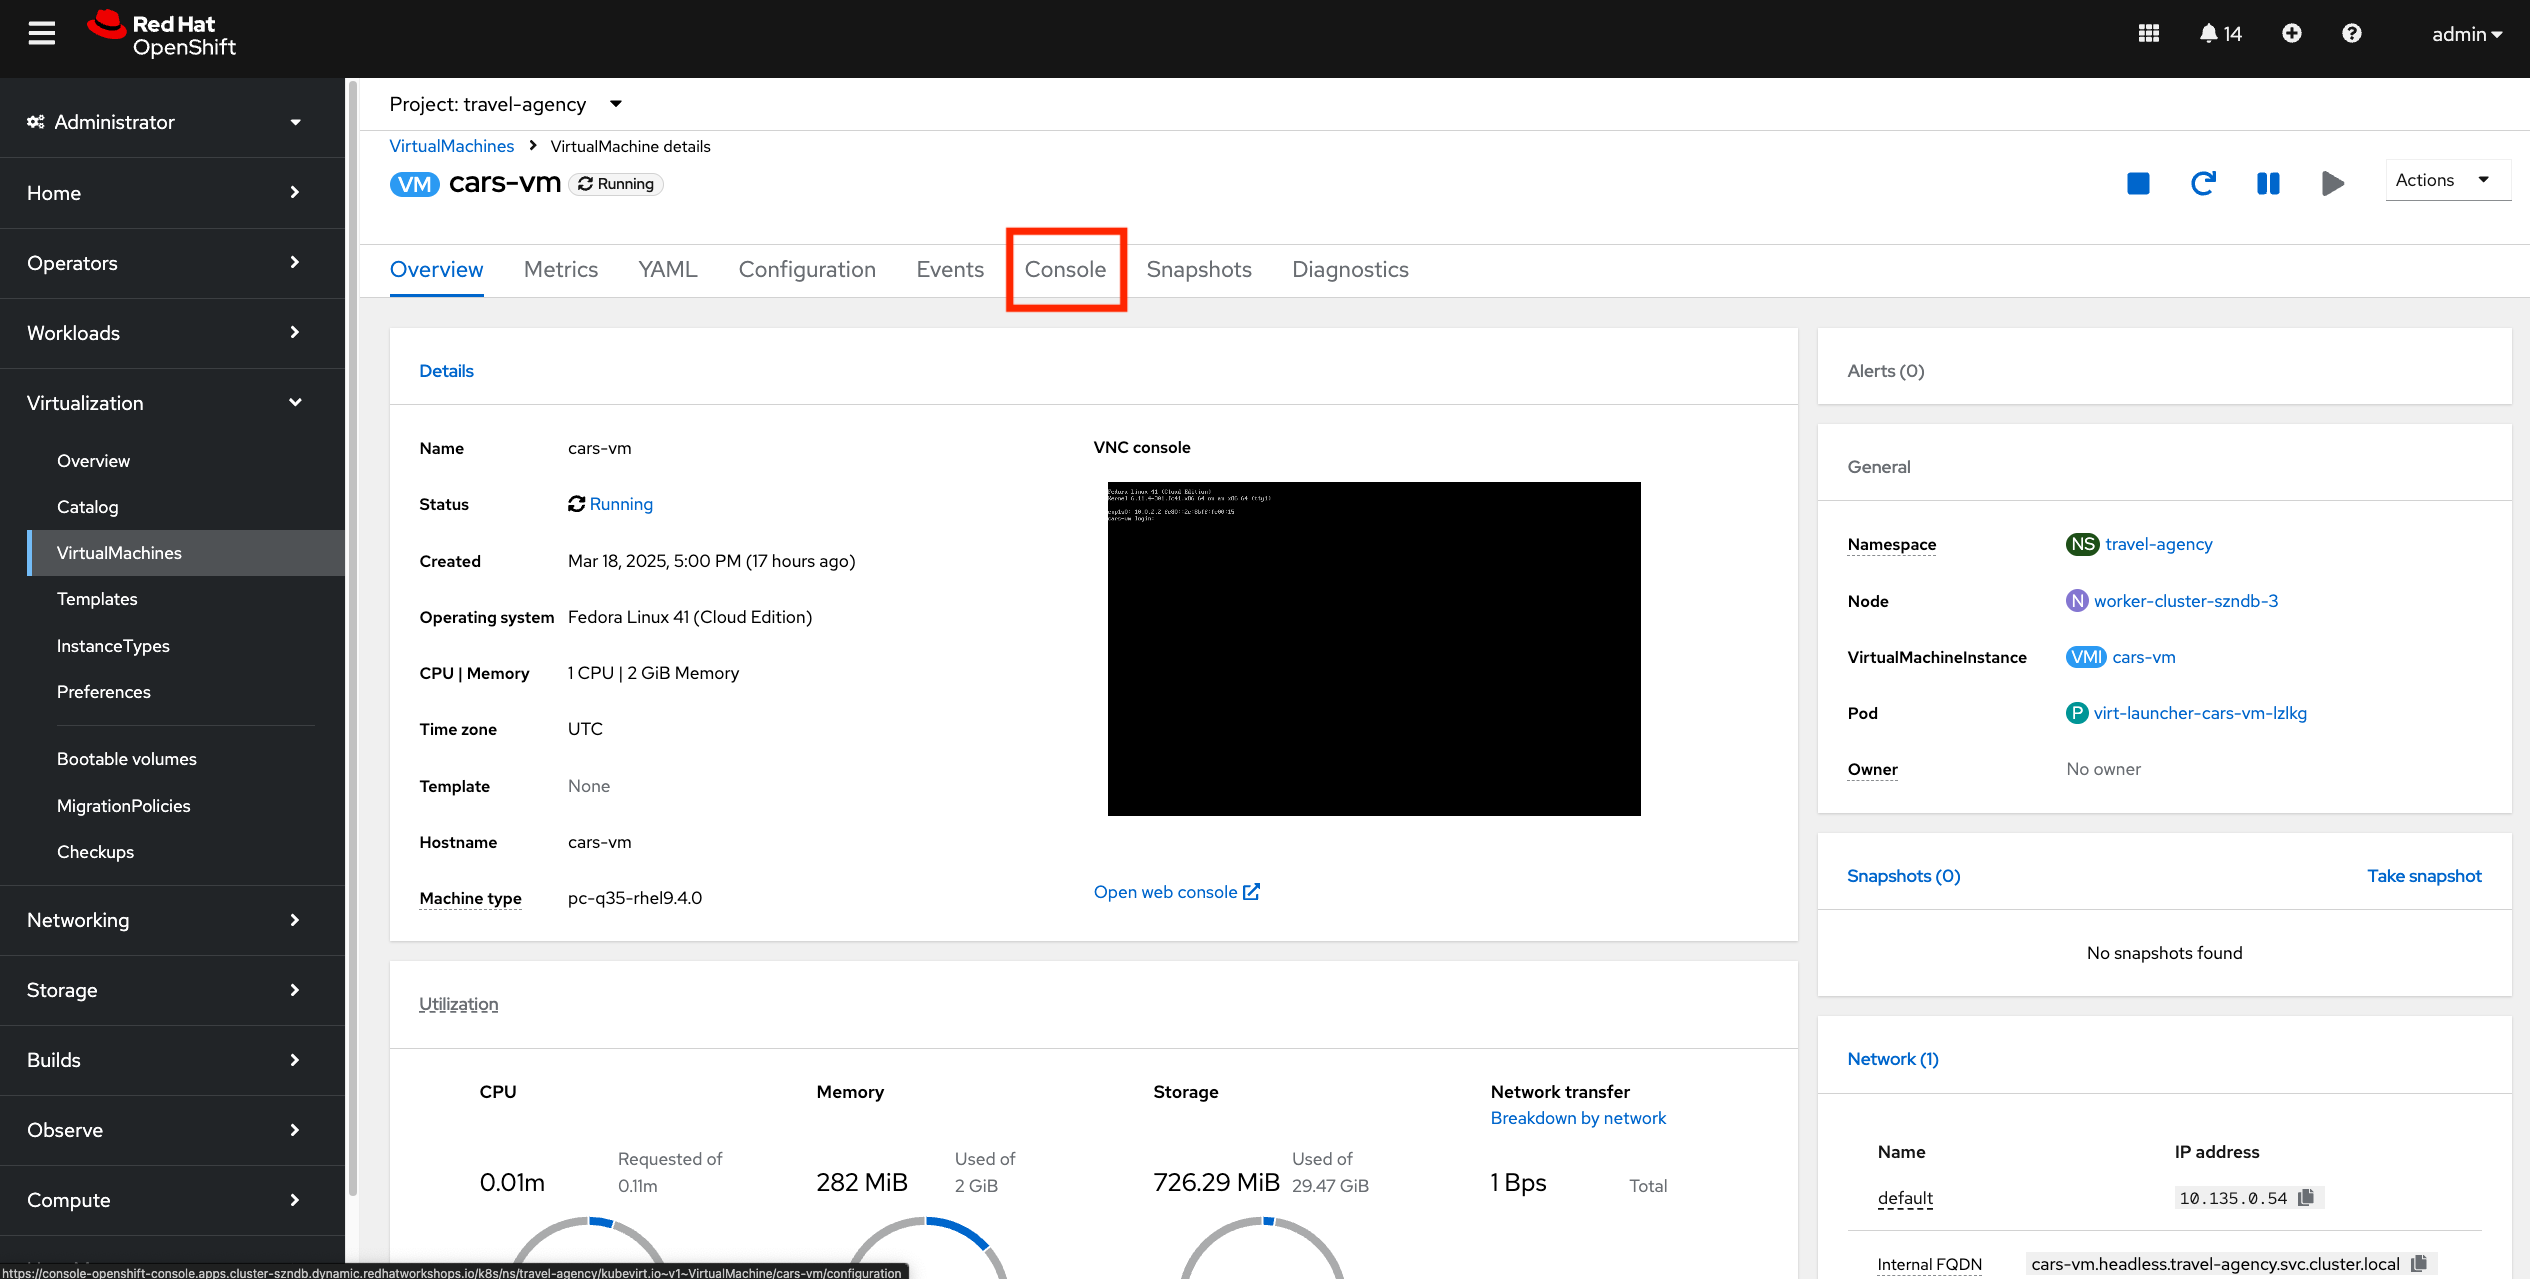Pause the cars-vm with pause icon

[x=2268, y=183]
